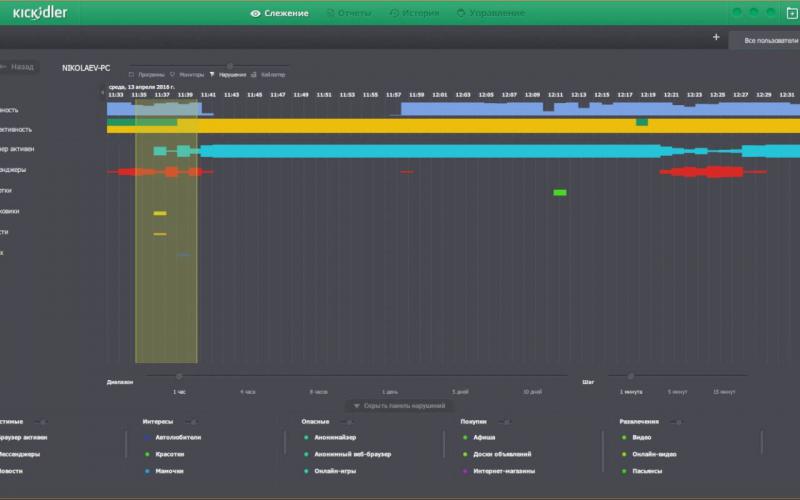The height and width of the screenshot is (500, 800).
Task: Open the Все пользователи tab
Action: point(770,40)
